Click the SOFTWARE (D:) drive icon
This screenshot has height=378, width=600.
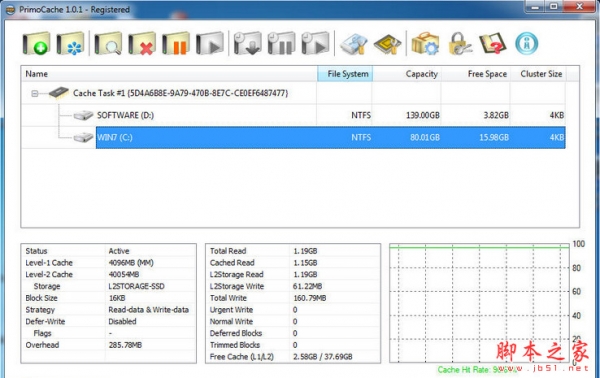point(83,115)
